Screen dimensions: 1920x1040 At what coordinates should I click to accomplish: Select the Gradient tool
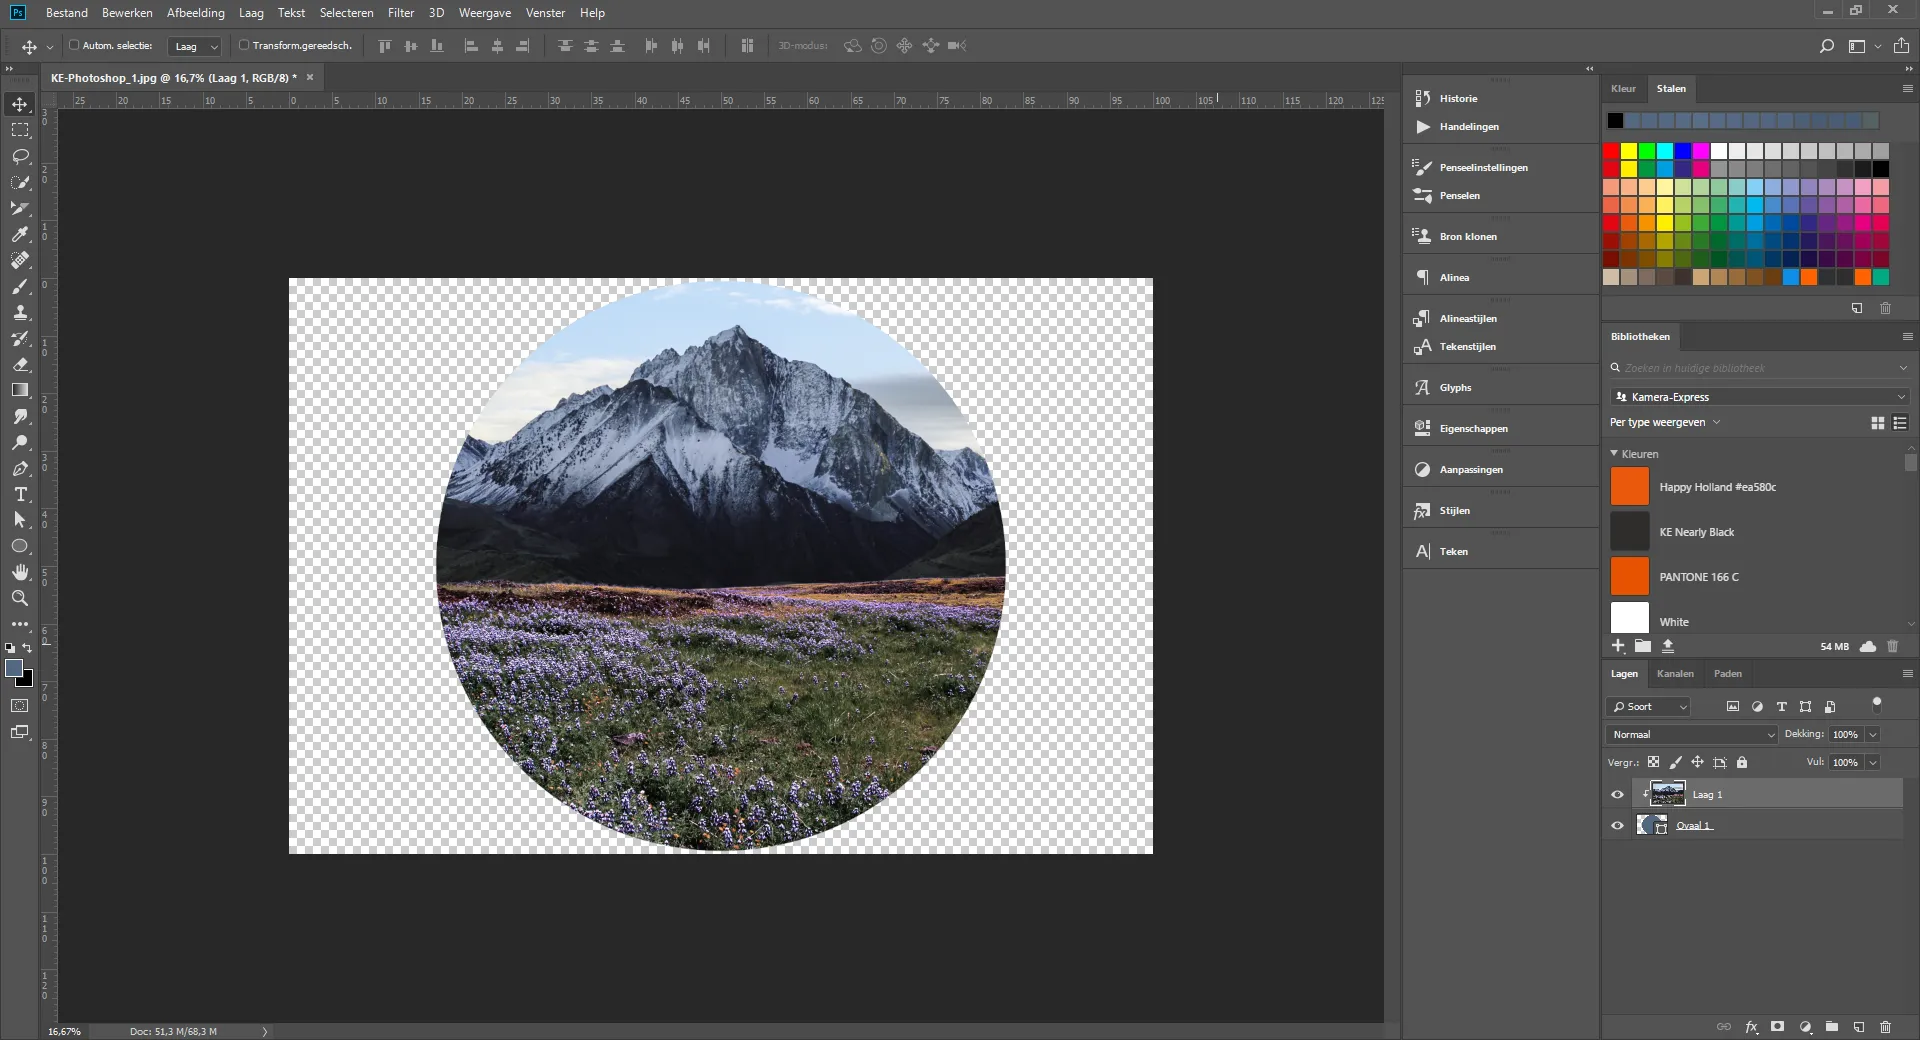tap(20, 391)
